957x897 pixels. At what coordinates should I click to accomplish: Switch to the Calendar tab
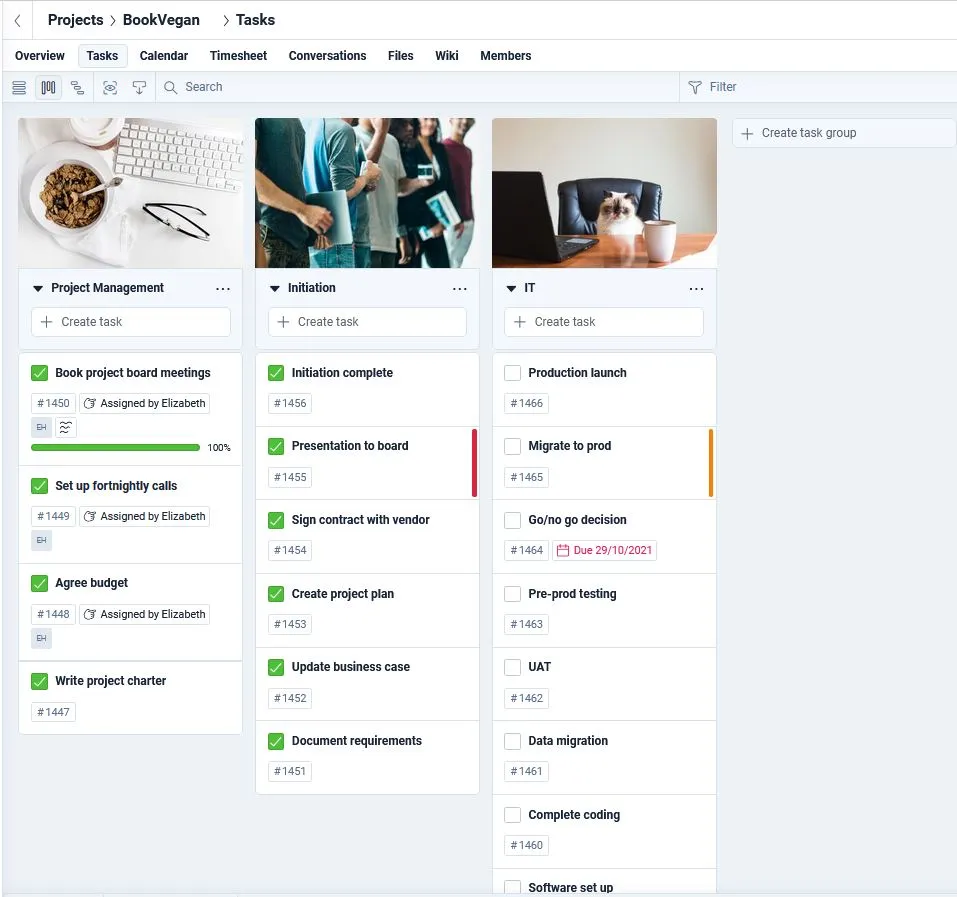[x=164, y=56]
